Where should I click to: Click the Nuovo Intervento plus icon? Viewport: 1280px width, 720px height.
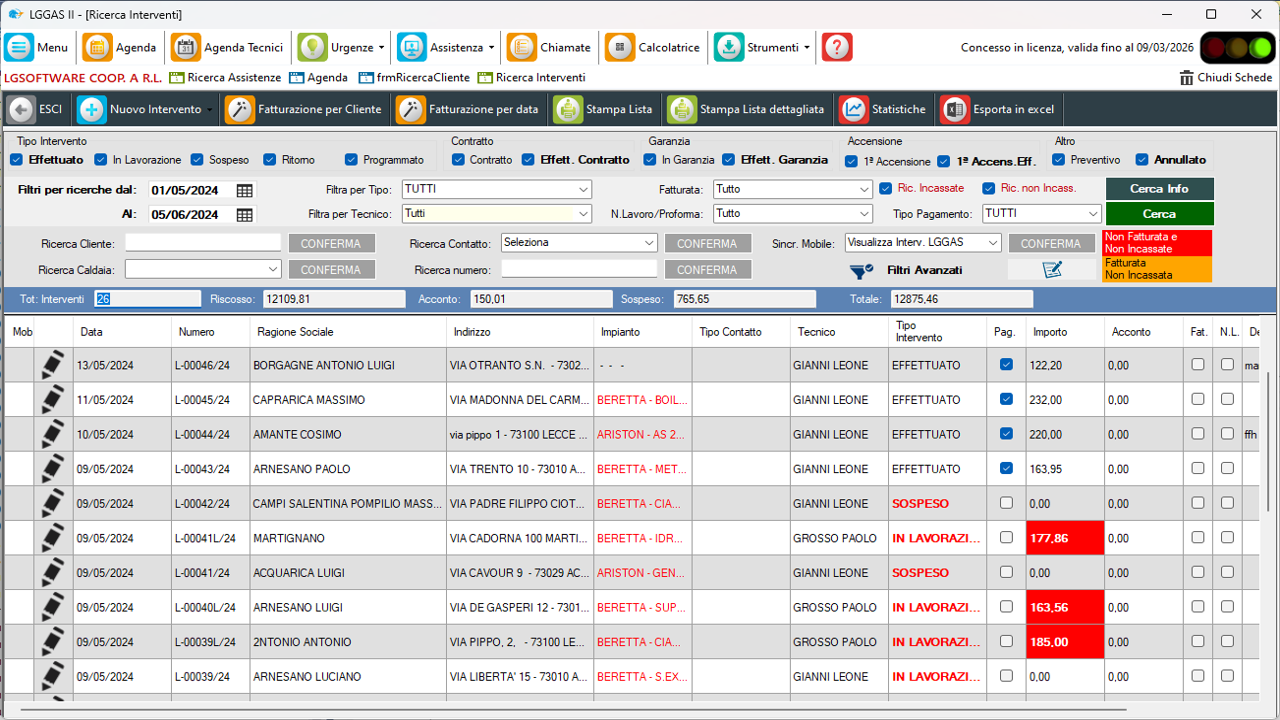[x=92, y=110]
